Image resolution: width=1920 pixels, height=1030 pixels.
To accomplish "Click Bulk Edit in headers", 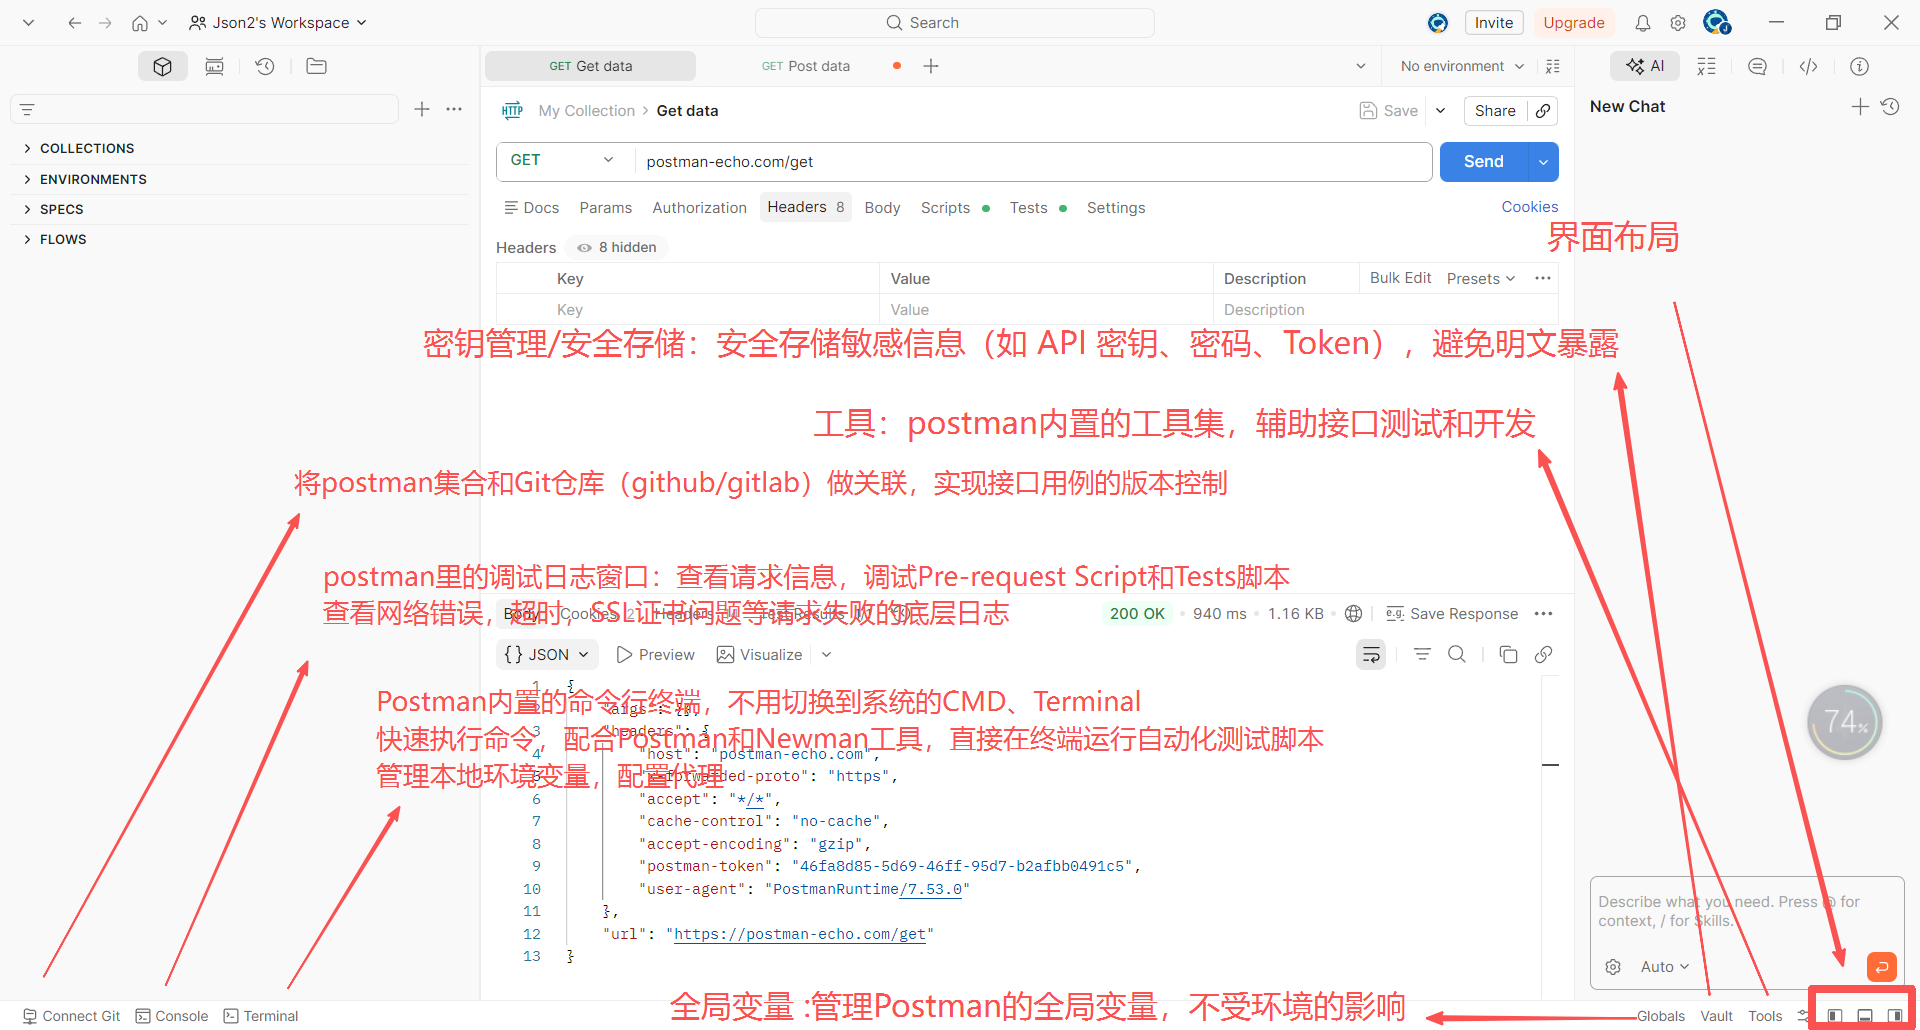I will 1400,278.
